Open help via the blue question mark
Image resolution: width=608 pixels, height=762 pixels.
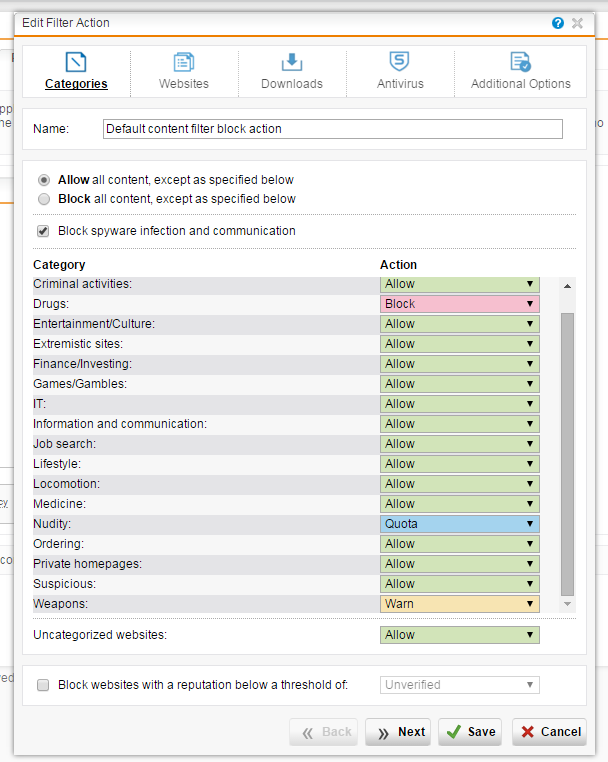[557, 23]
